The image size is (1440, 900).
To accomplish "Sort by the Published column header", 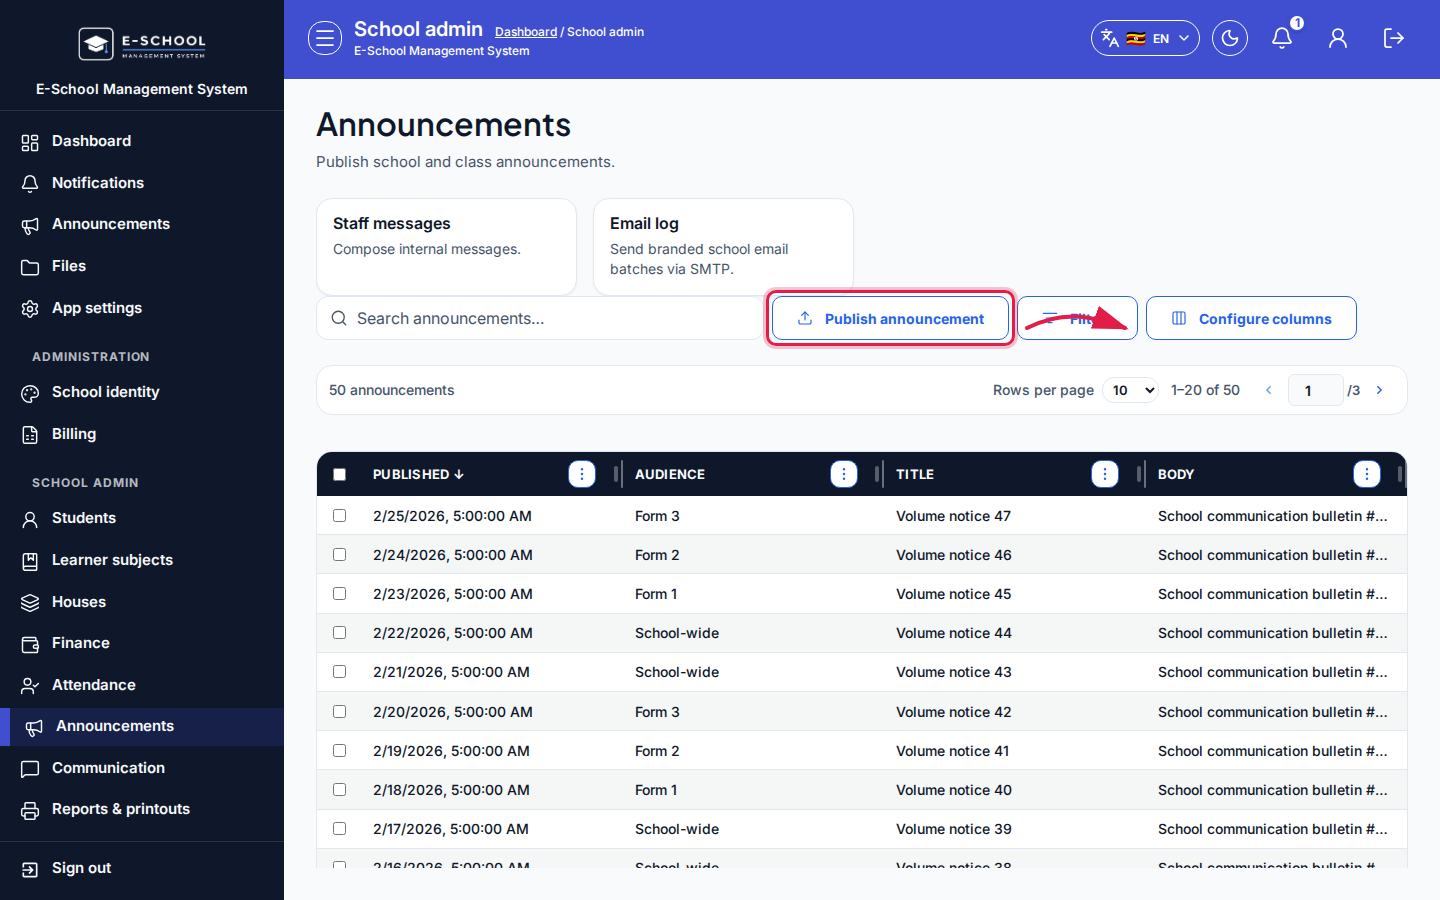I will click(x=418, y=474).
